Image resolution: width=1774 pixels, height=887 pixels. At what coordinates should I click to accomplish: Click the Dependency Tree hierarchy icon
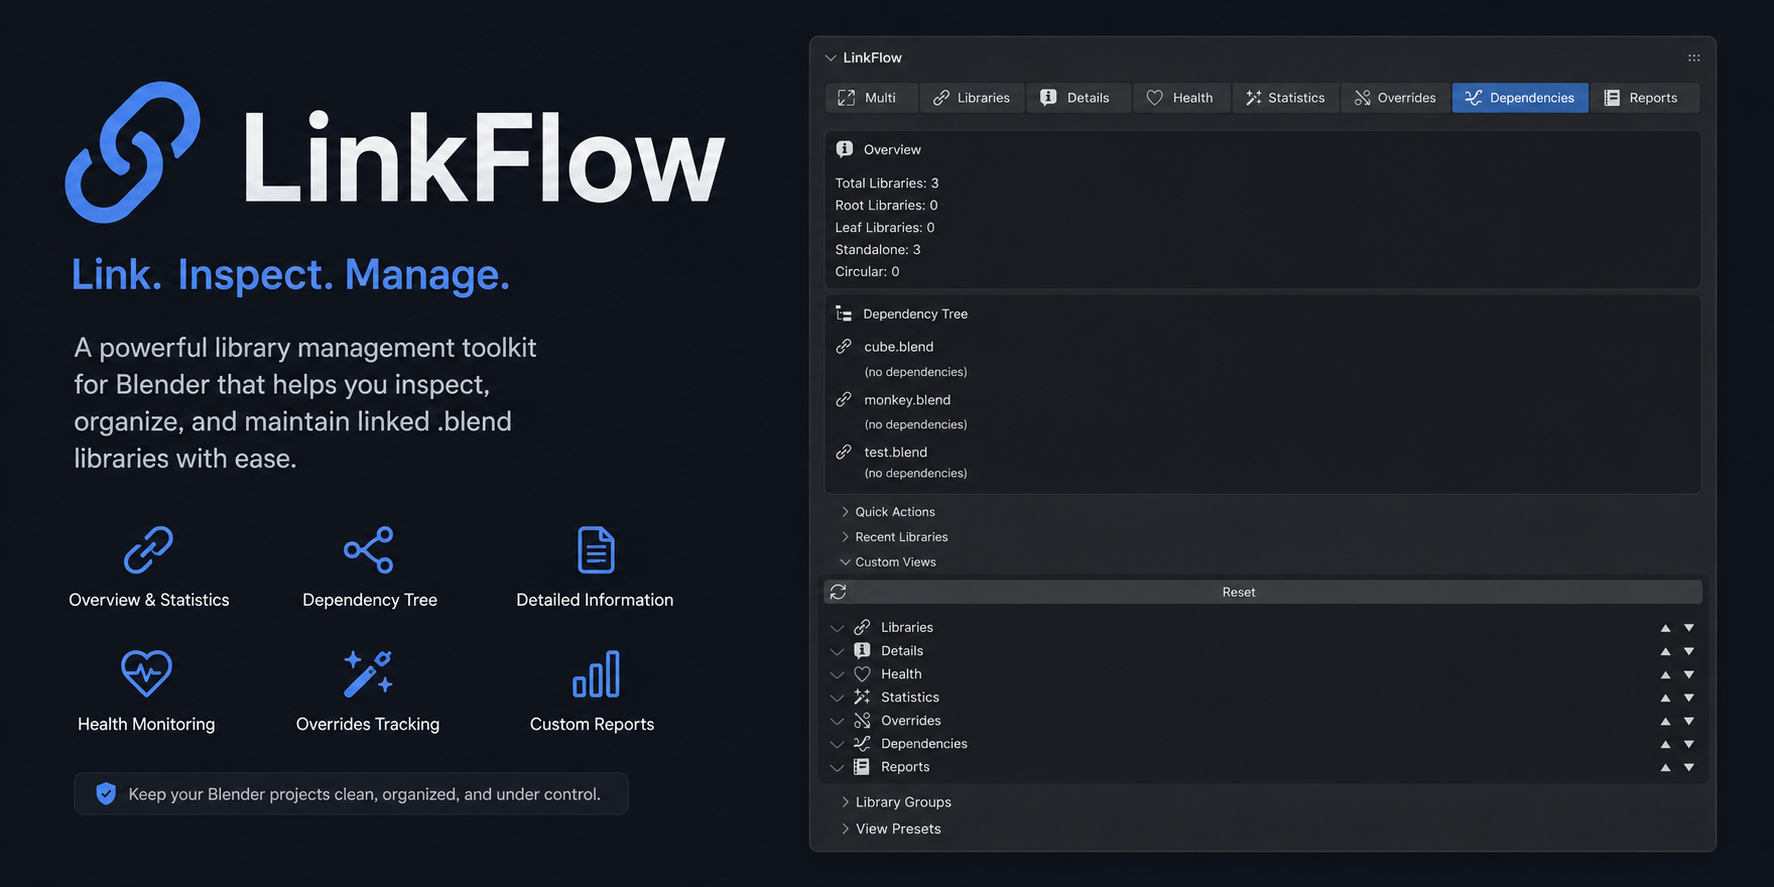[844, 314]
